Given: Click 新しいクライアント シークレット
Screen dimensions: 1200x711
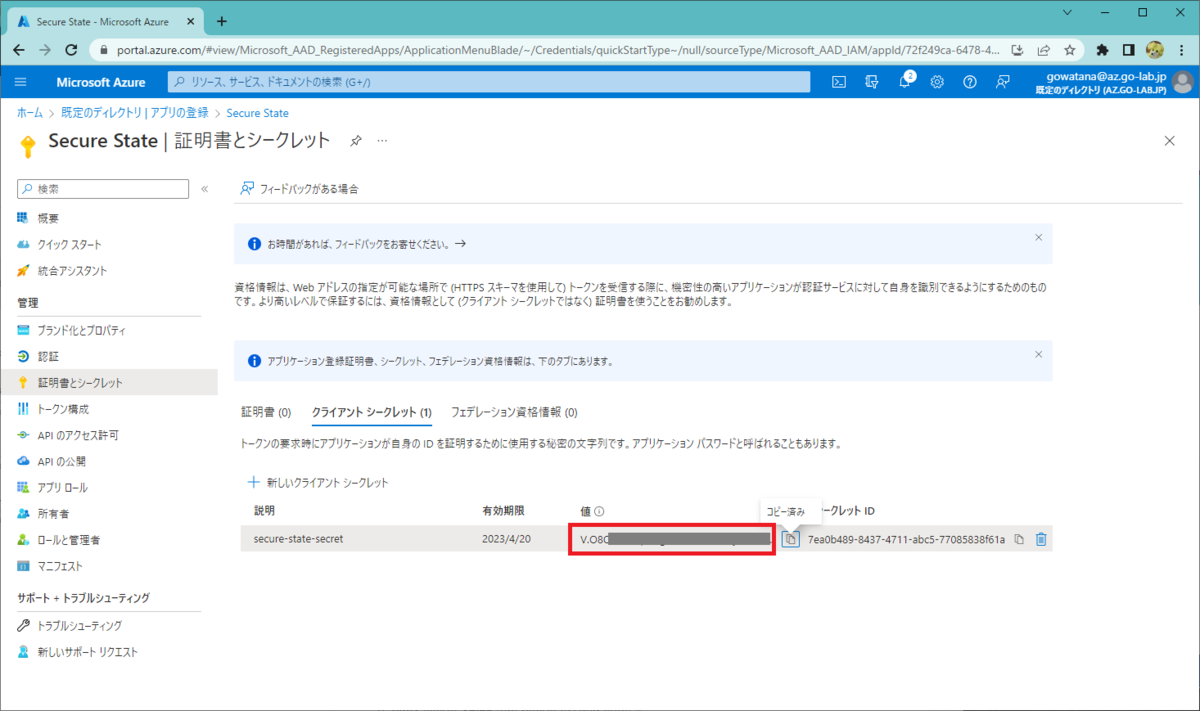Looking at the screenshot, I should (x=318, y=482).
